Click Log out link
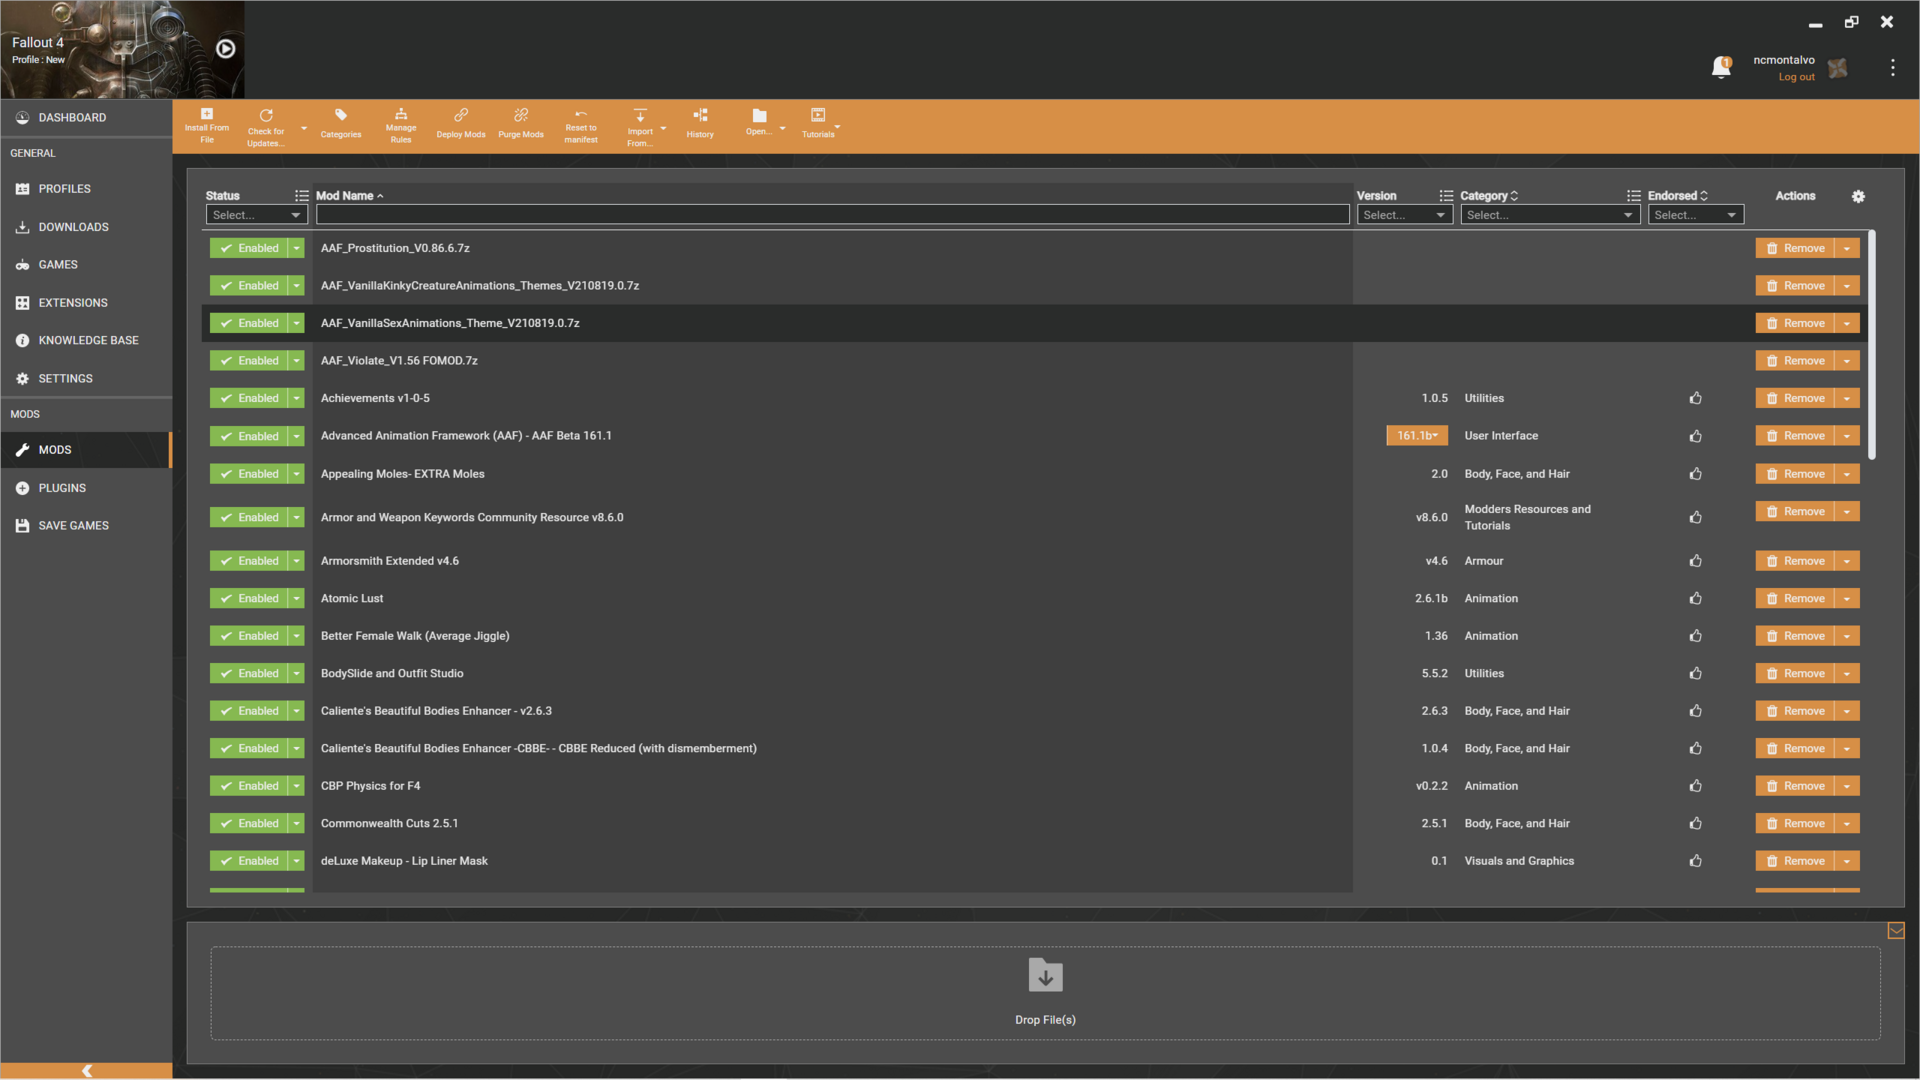This screenshot has height=1080, width=1920. [1796, 77]
